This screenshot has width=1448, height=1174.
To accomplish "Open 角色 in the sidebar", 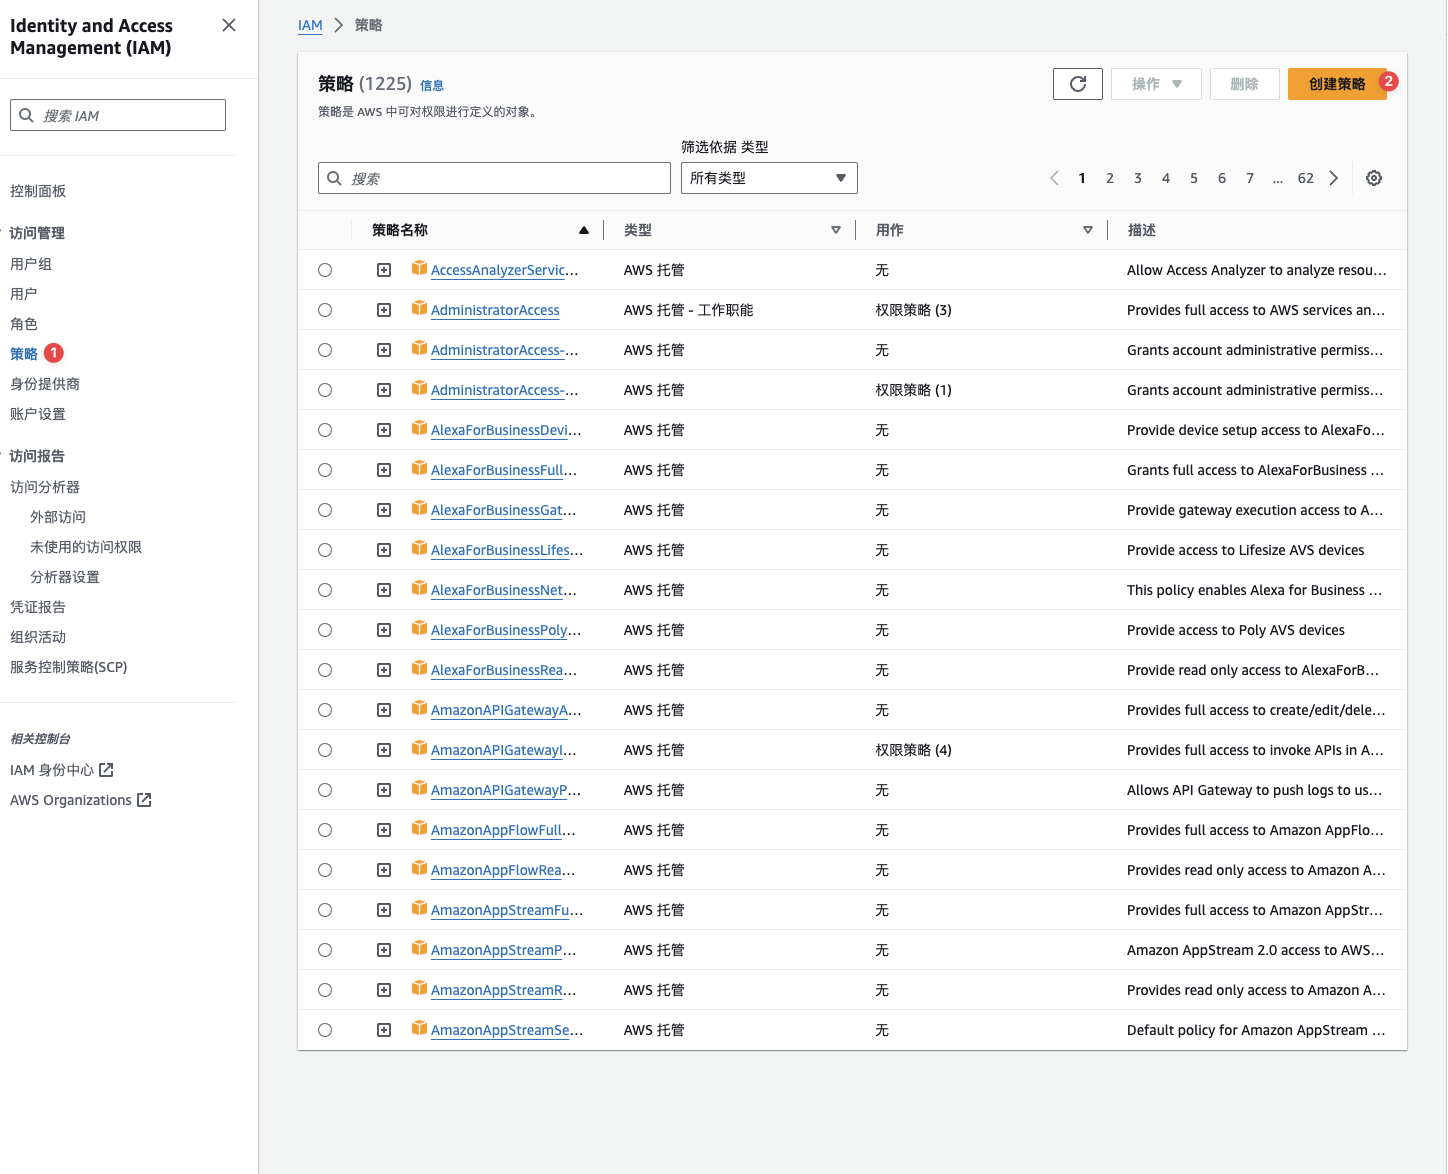I will pyautogui.click(x=24, y=324).
